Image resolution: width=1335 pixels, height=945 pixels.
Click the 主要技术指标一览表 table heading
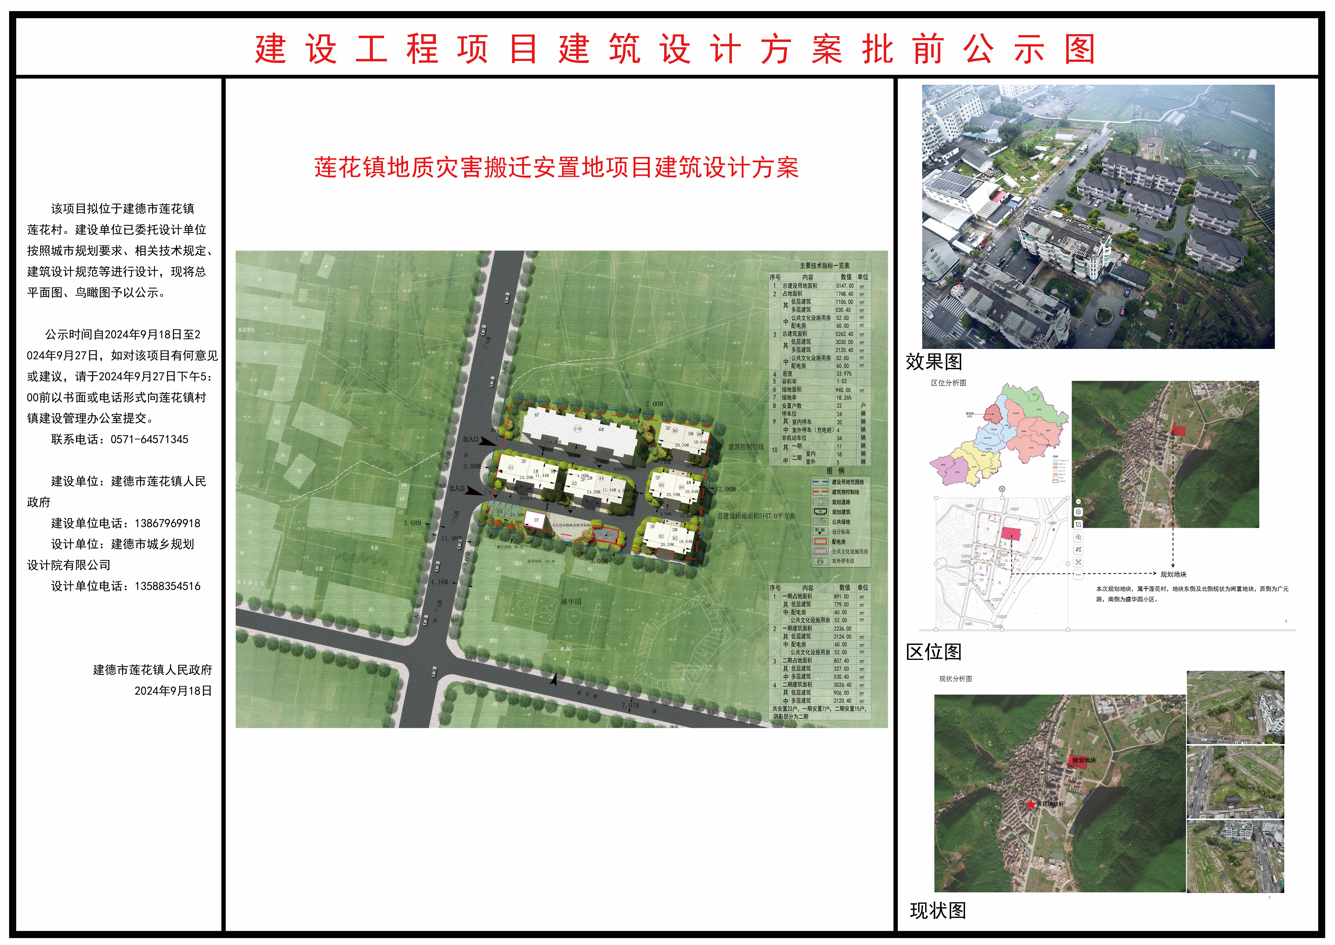[x=824, y=266]
